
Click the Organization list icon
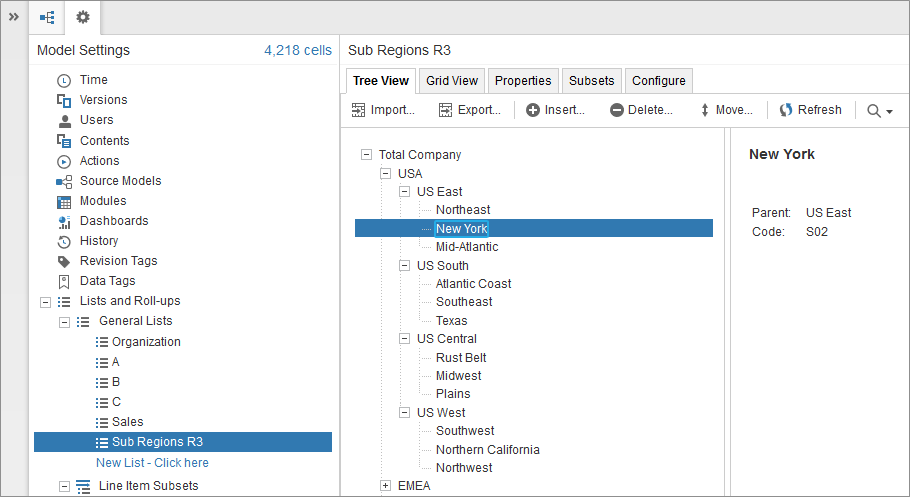click(102, 342)
